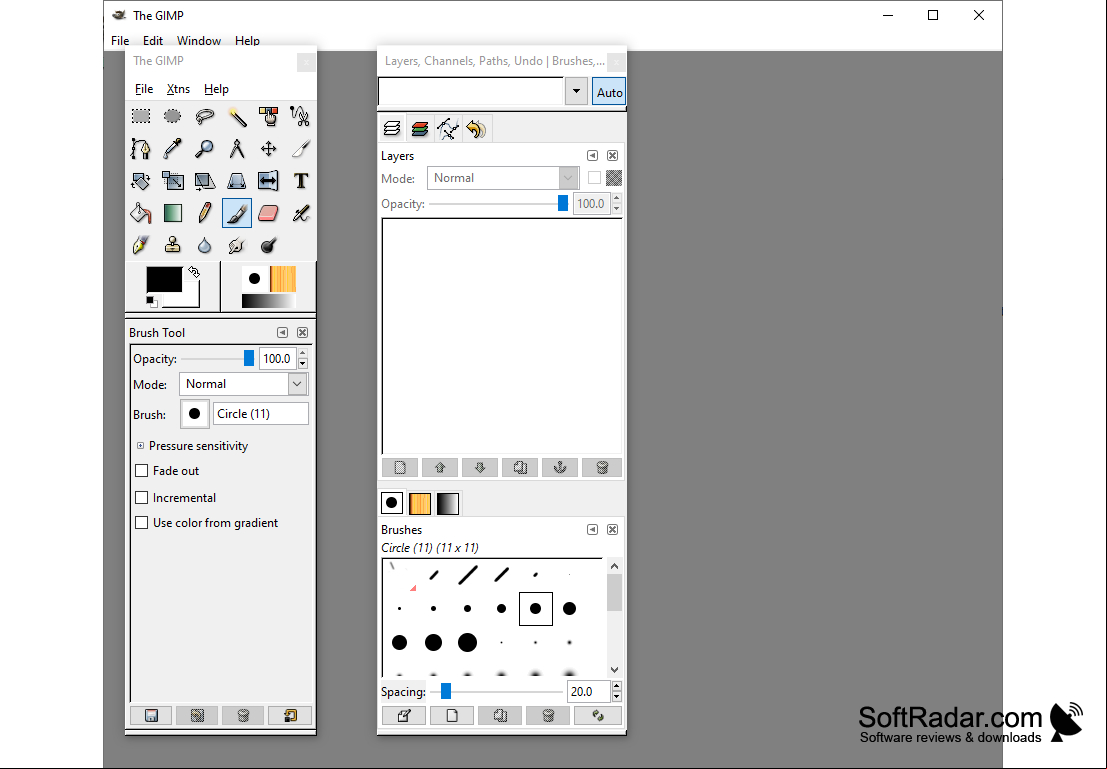
Task: Click Spacing value field 20.0
Action: tap(588, 691)
